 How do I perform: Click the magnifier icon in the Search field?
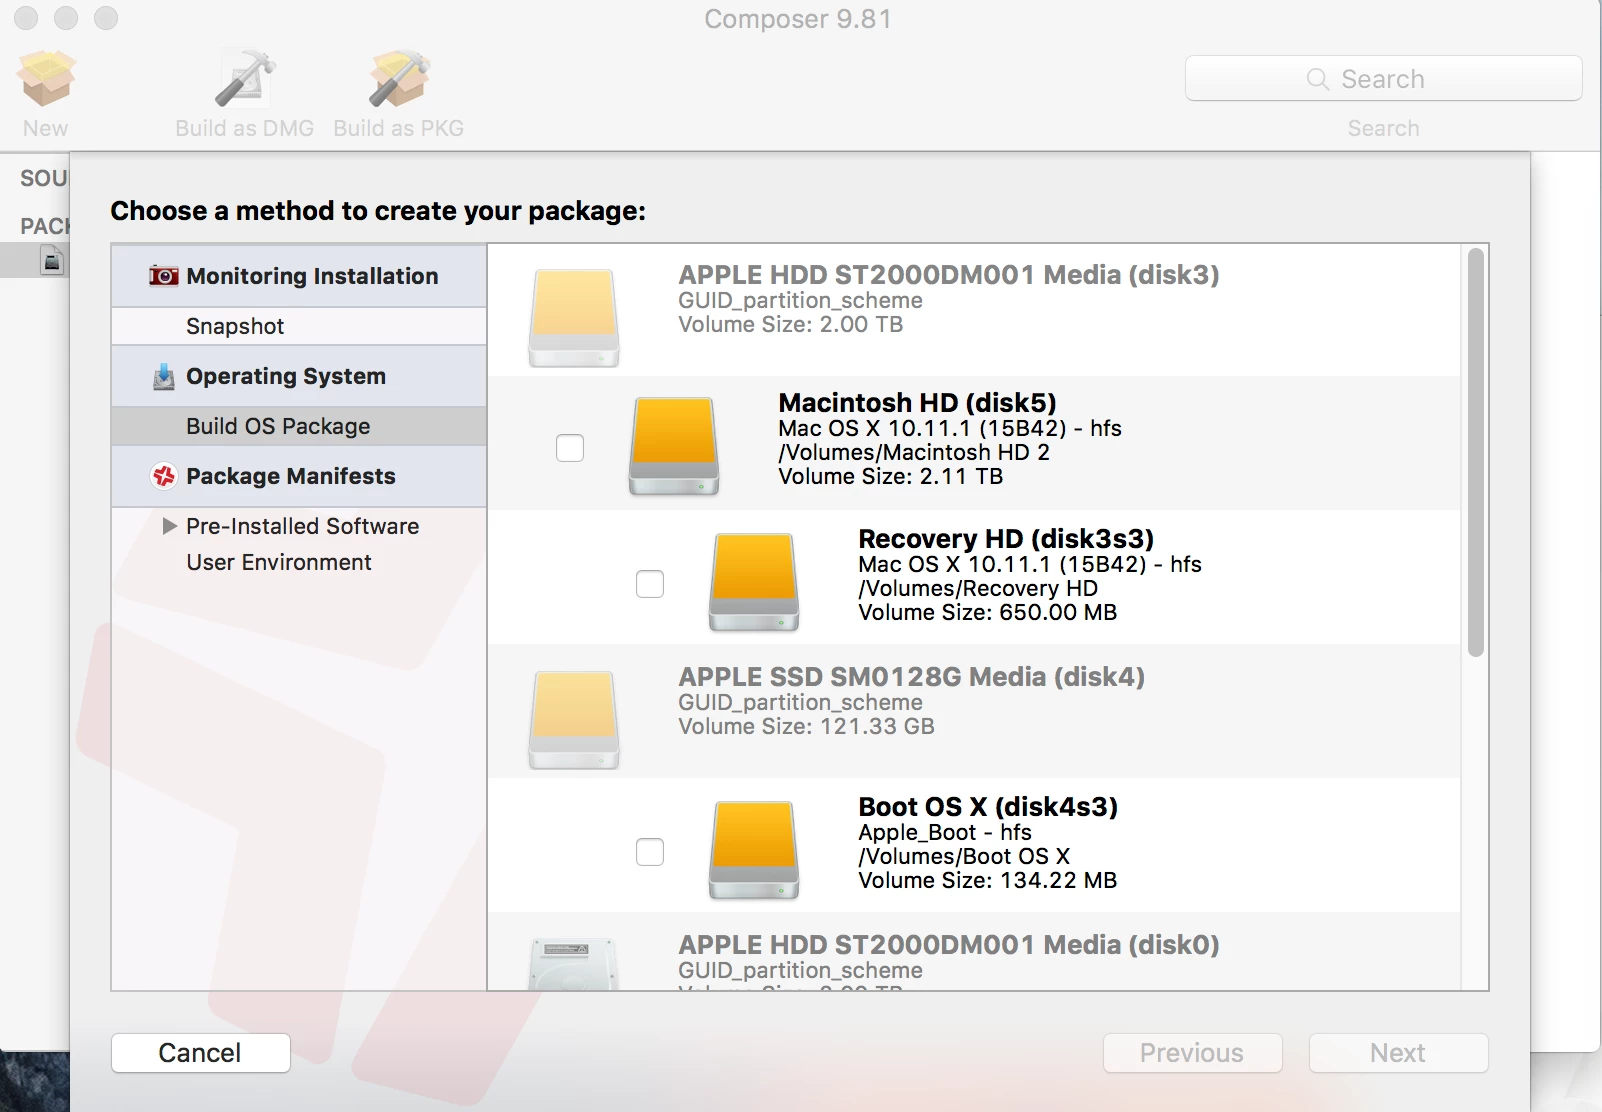click(x=1318, y=79)
